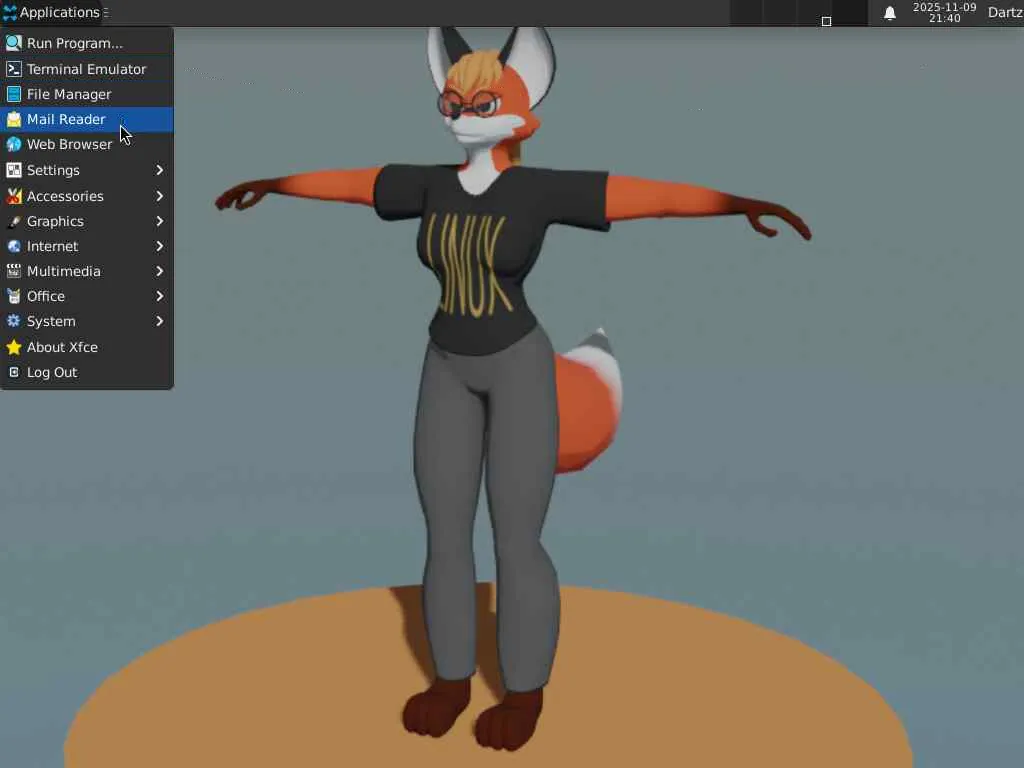Click the System gear icon
This screenshot has width=1024, height=768.
click(x=14, y=321)
